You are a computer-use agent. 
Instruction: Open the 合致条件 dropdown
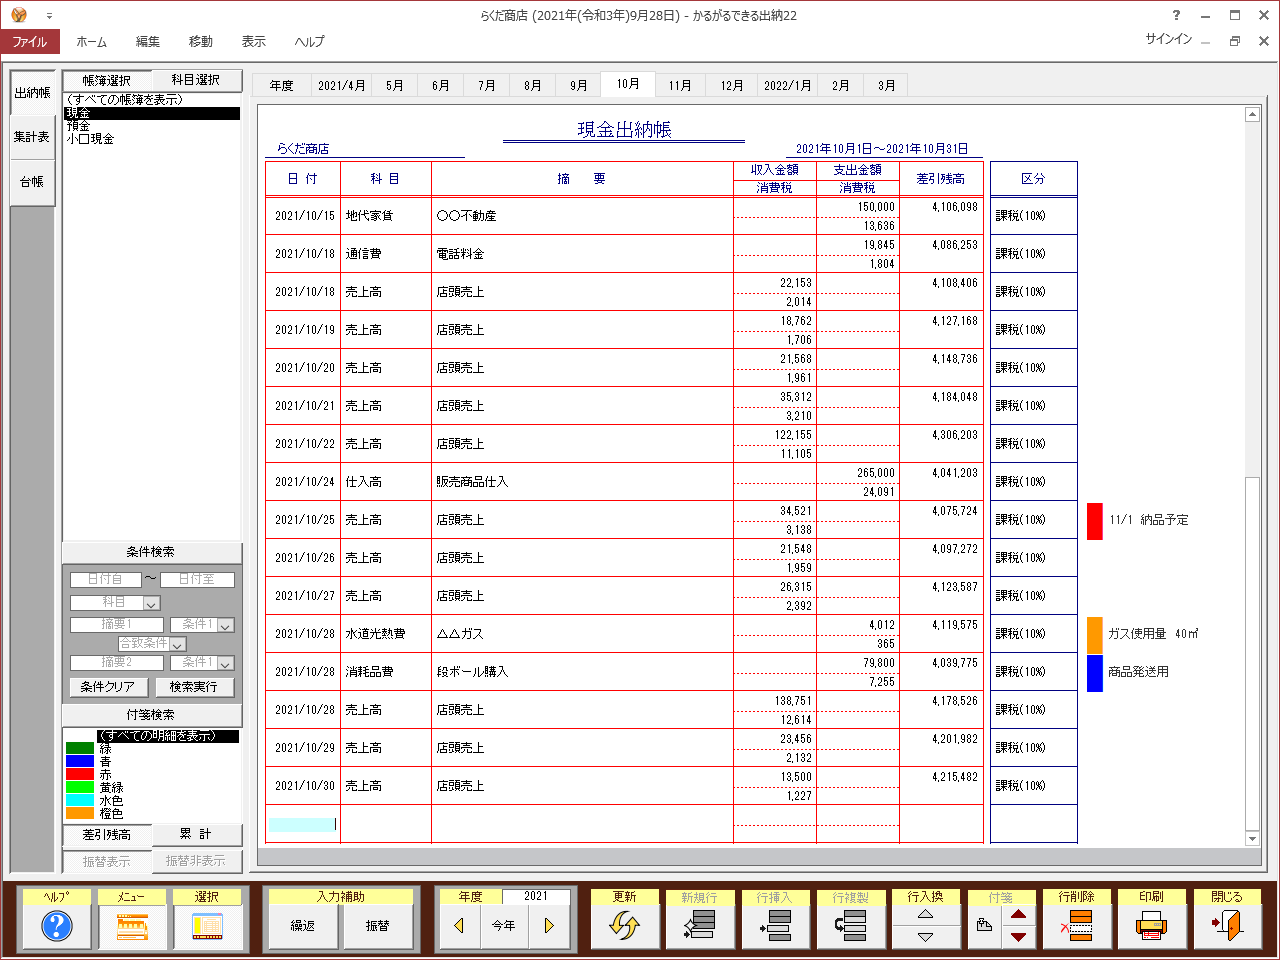[x=177, y=644]
